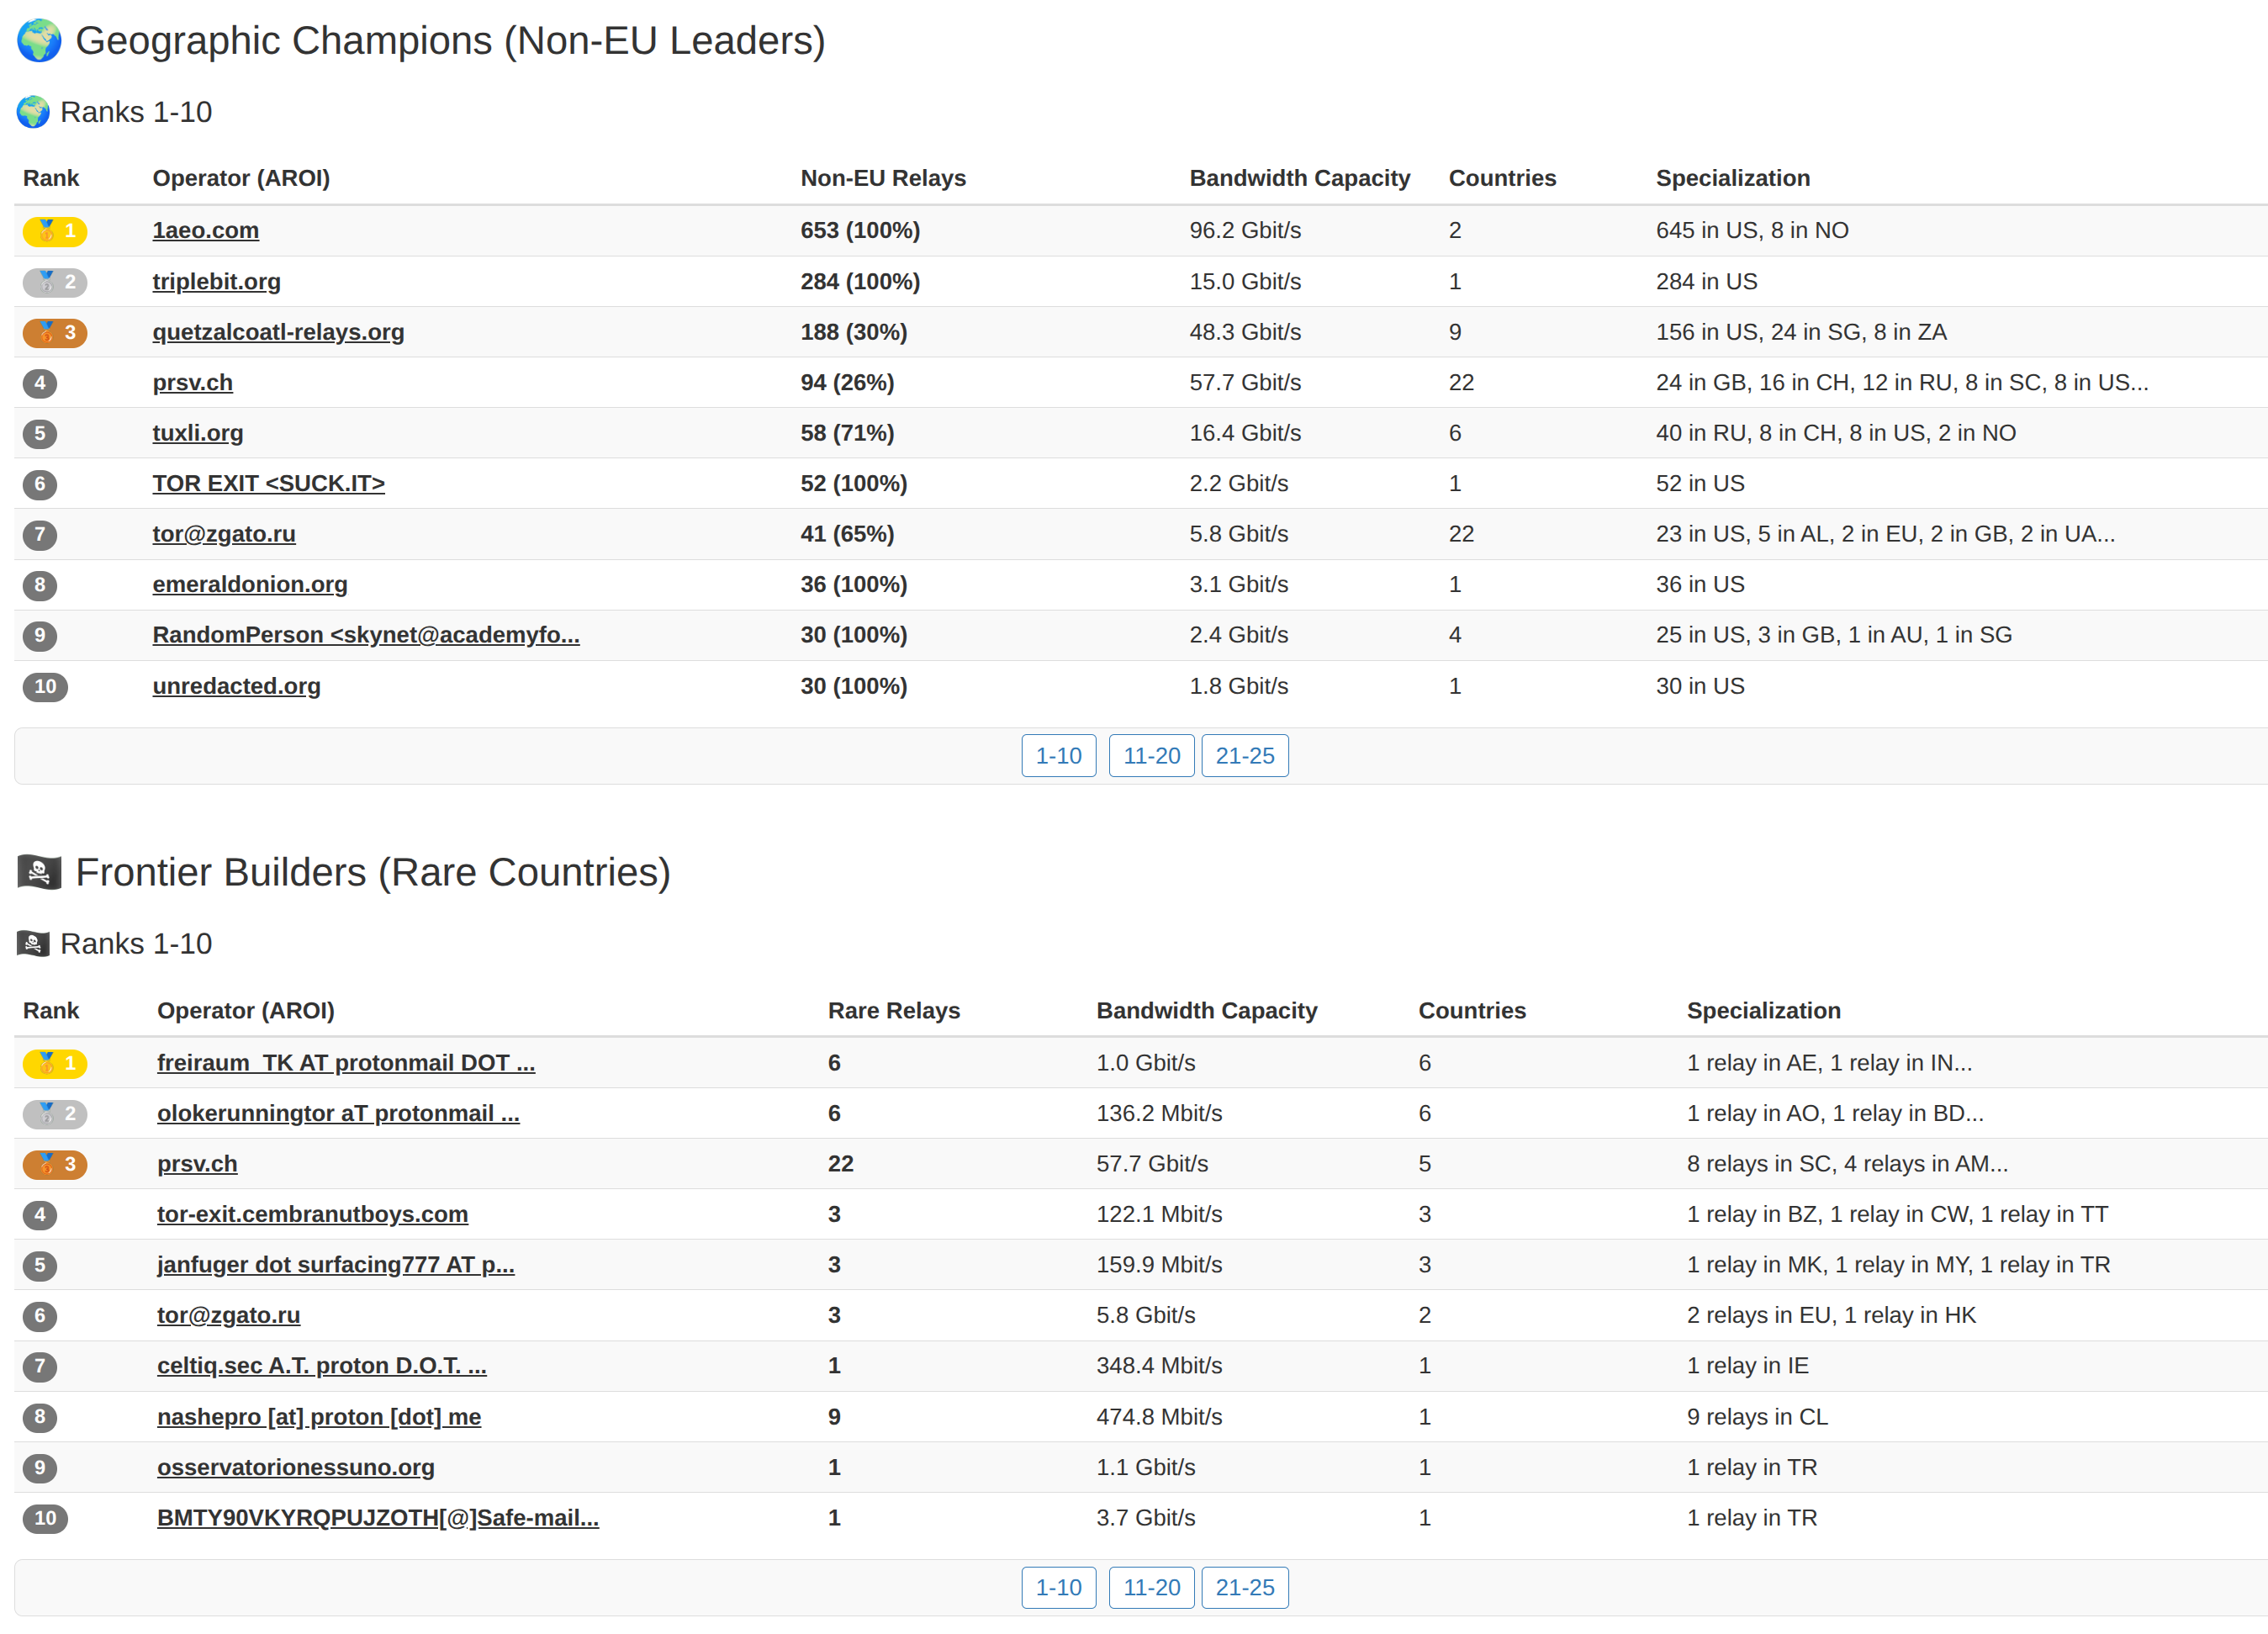Screen dimensions: 2268x1634
Task: Click the '474.8 Mbit/s' bandwidth cell
Action: coord(1159,1417)
